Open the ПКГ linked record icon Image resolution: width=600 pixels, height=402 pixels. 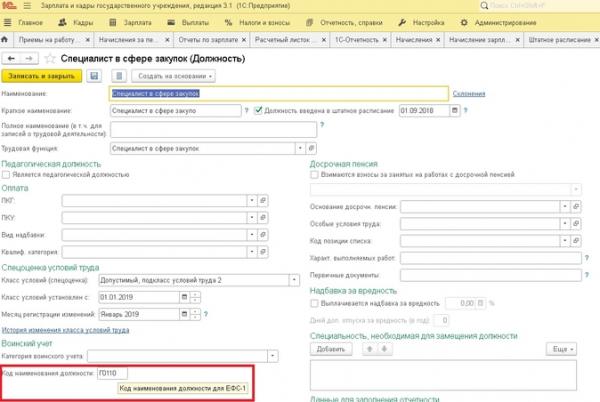(262, 200)
